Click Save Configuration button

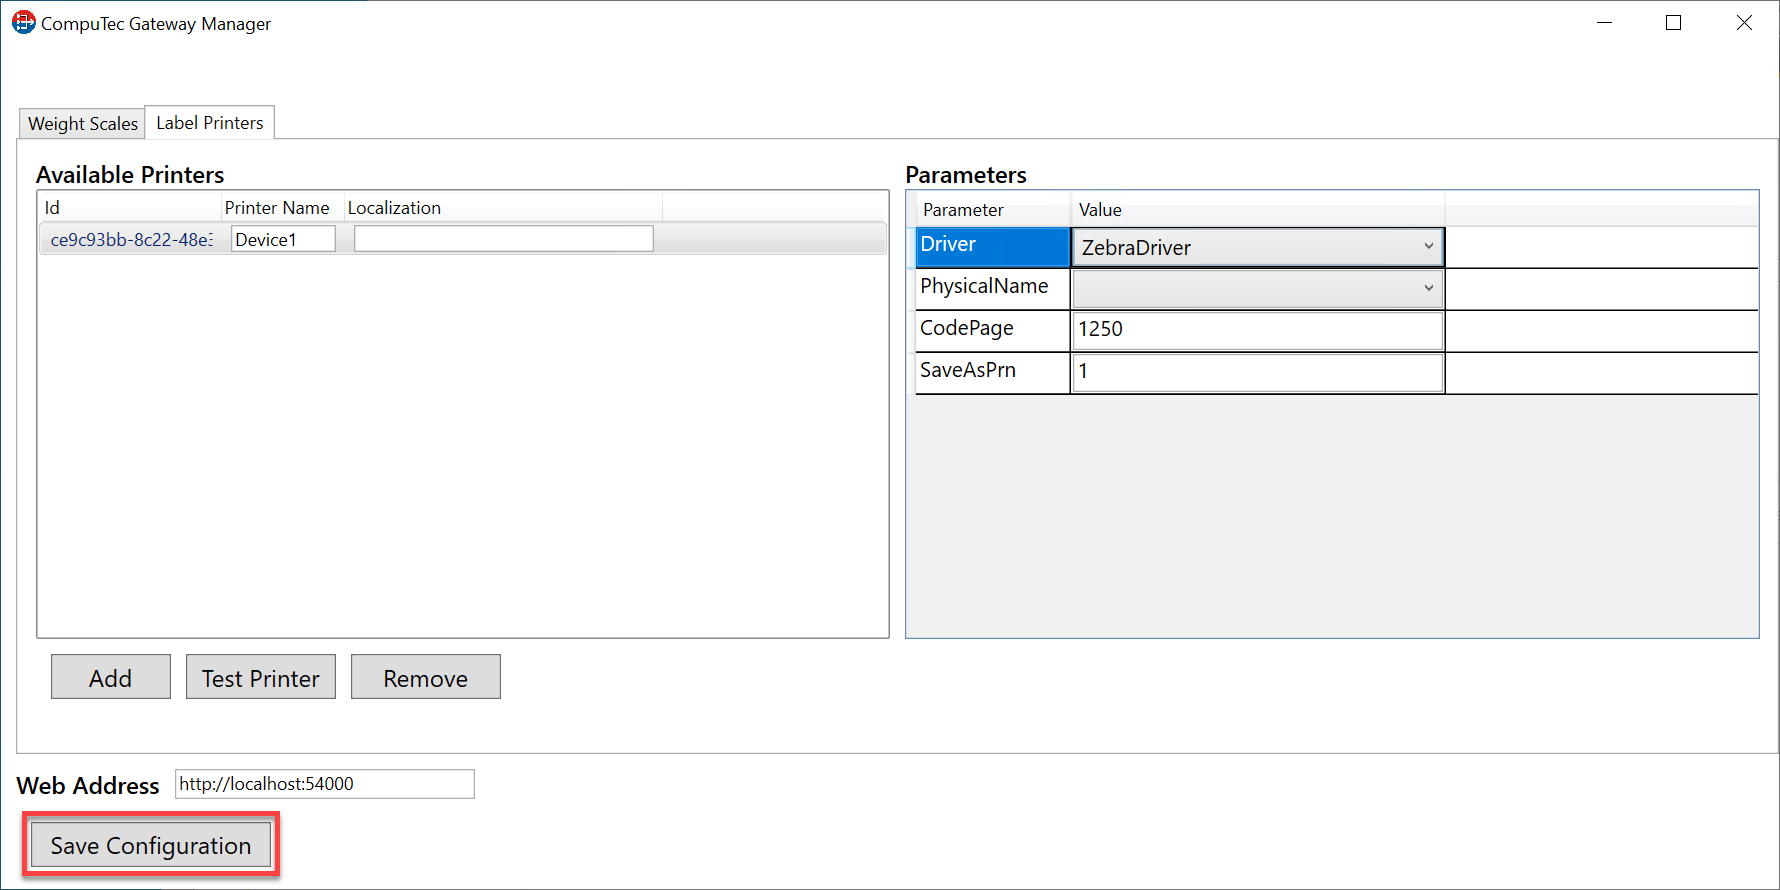pyautogui.click(x=151, y=845)
